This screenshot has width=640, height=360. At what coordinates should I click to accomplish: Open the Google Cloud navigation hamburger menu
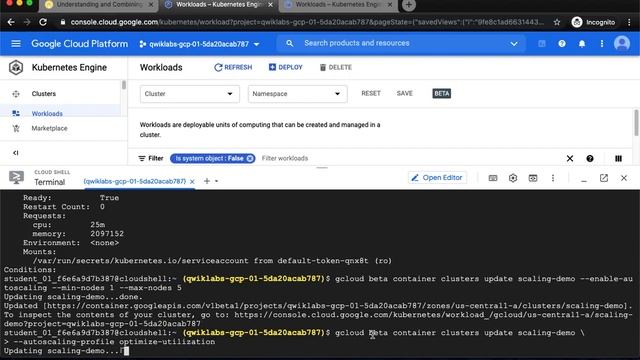pyautogui.click(x=16, y=43)
